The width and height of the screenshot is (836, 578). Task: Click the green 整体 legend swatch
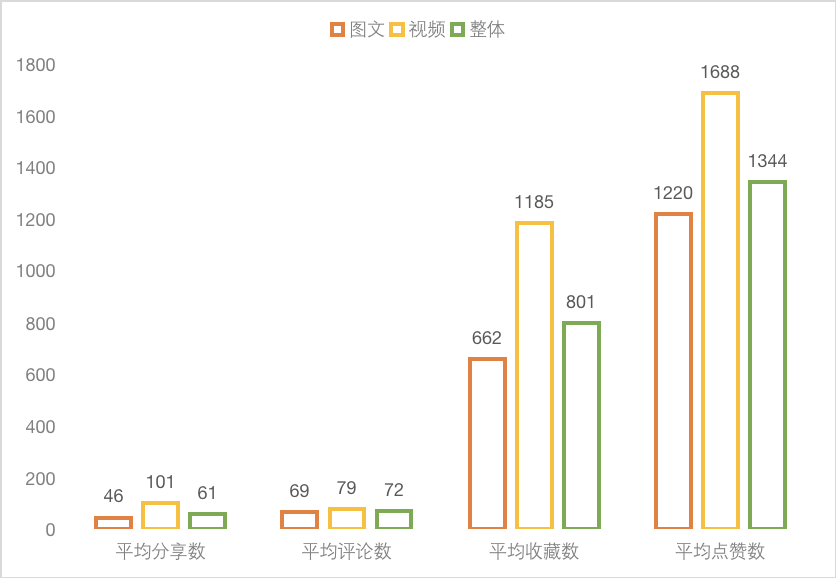point(457,29)
